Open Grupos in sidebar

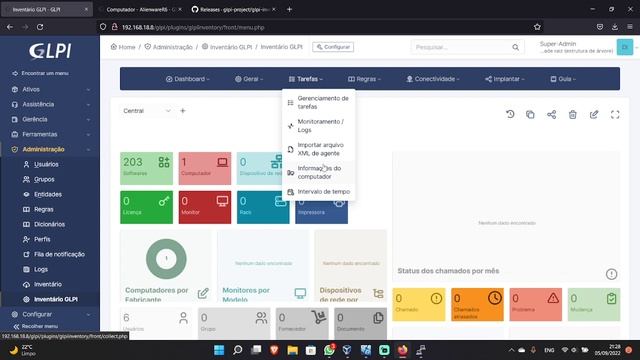tap(44, 179)
